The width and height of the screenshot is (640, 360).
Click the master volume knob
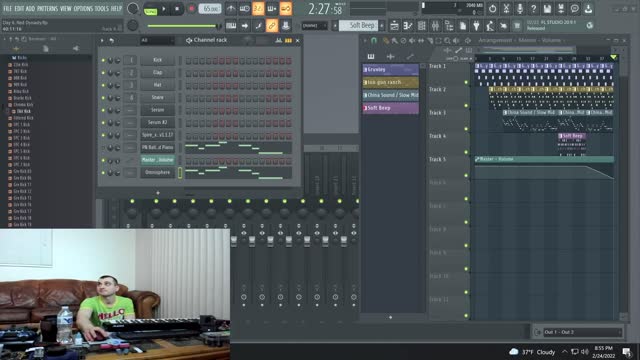[133, 8]
